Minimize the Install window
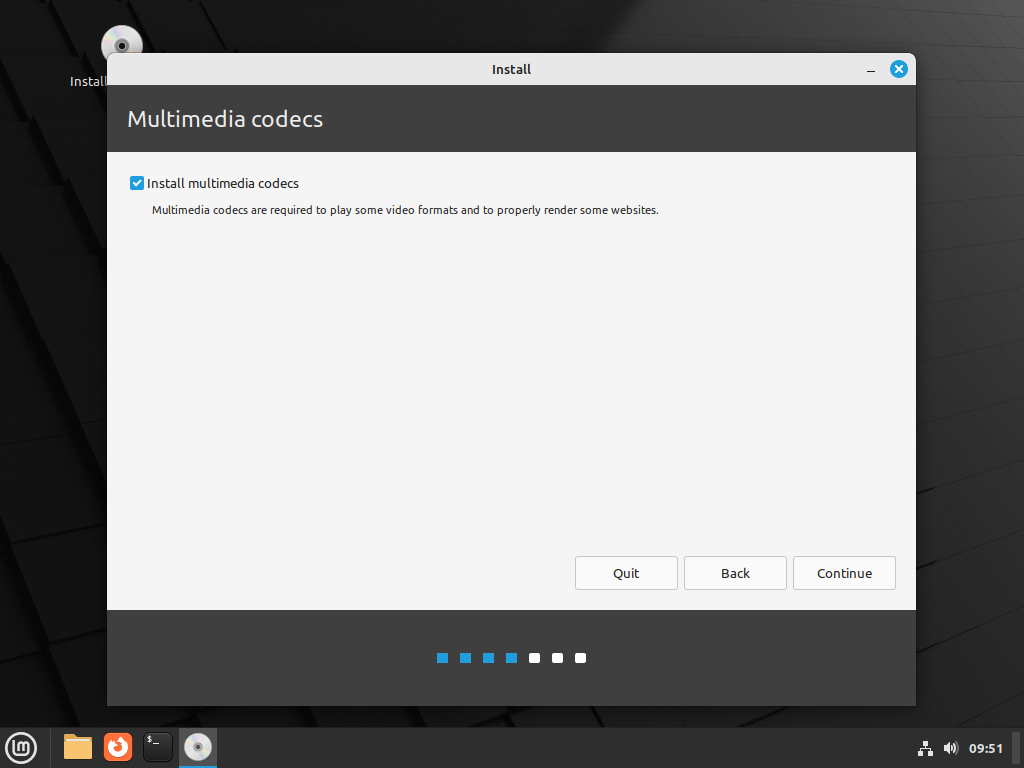The image size is (1024, 768). click(871, 70)
